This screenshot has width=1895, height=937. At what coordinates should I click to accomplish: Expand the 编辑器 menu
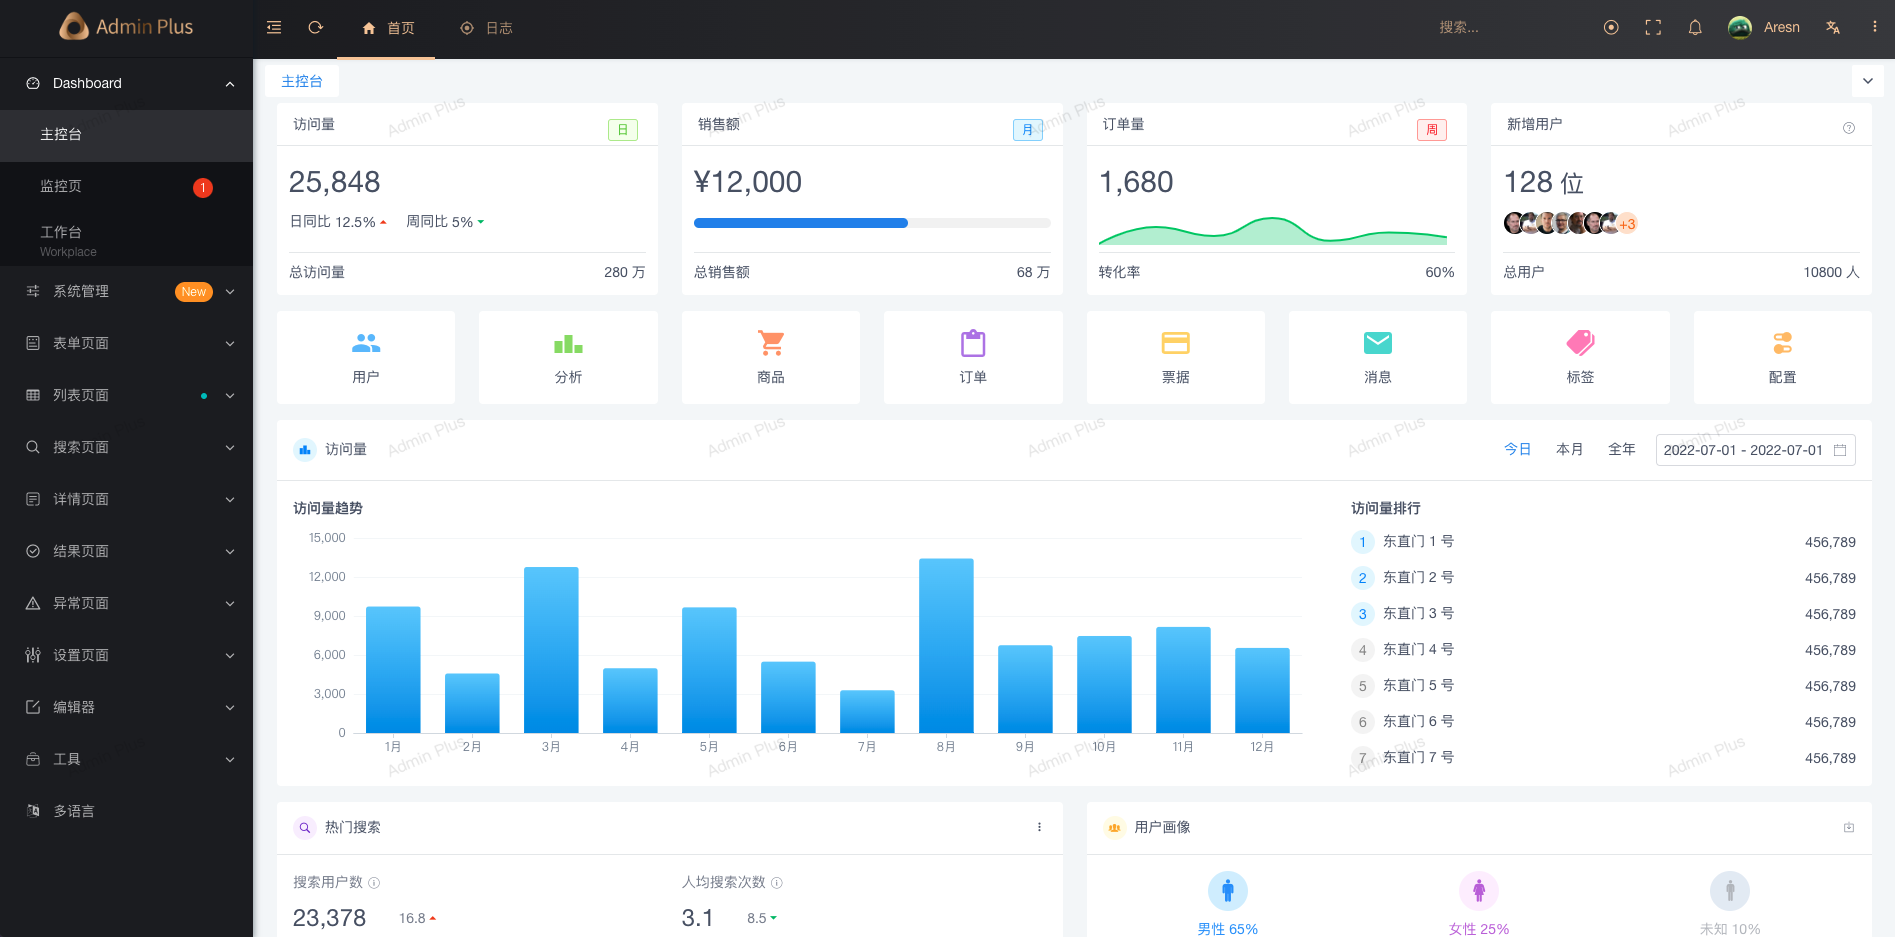click(126, 708)
